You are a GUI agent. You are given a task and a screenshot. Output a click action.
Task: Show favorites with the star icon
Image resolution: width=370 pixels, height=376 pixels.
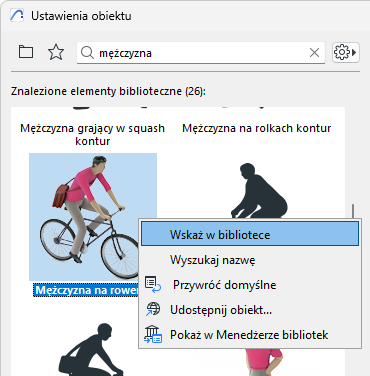(56, 52)
